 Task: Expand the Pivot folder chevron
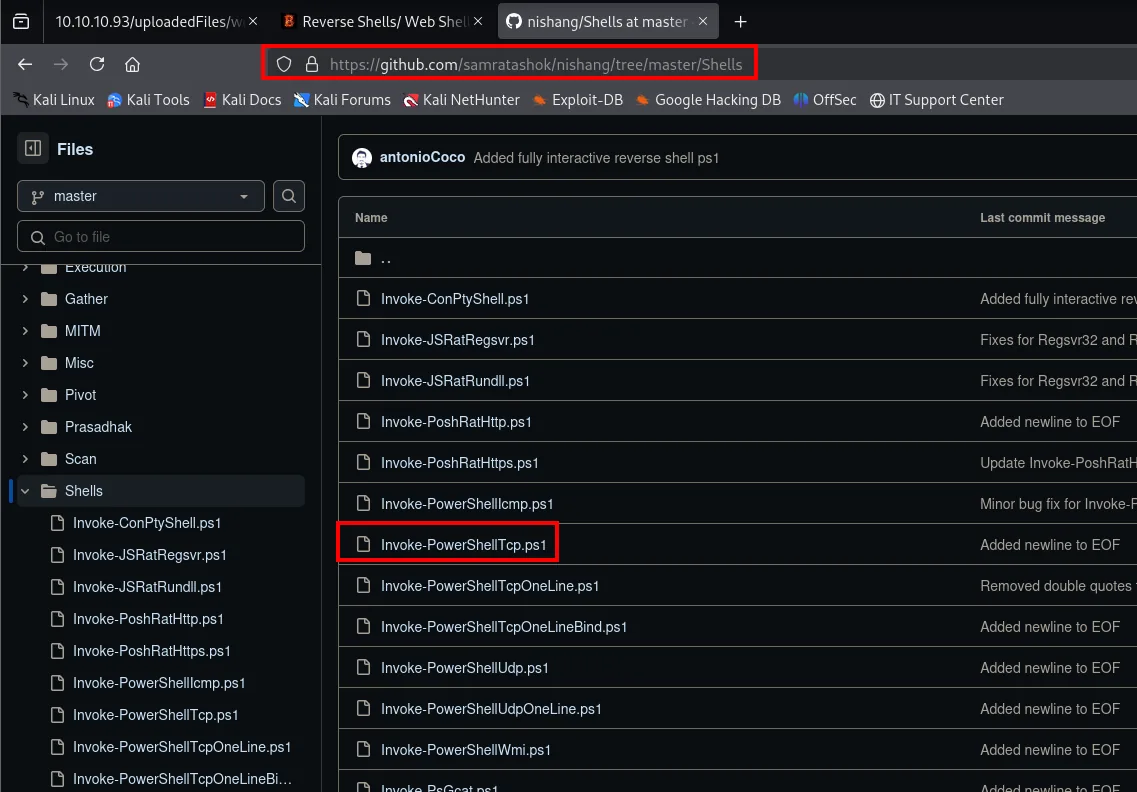click(25, 395)
